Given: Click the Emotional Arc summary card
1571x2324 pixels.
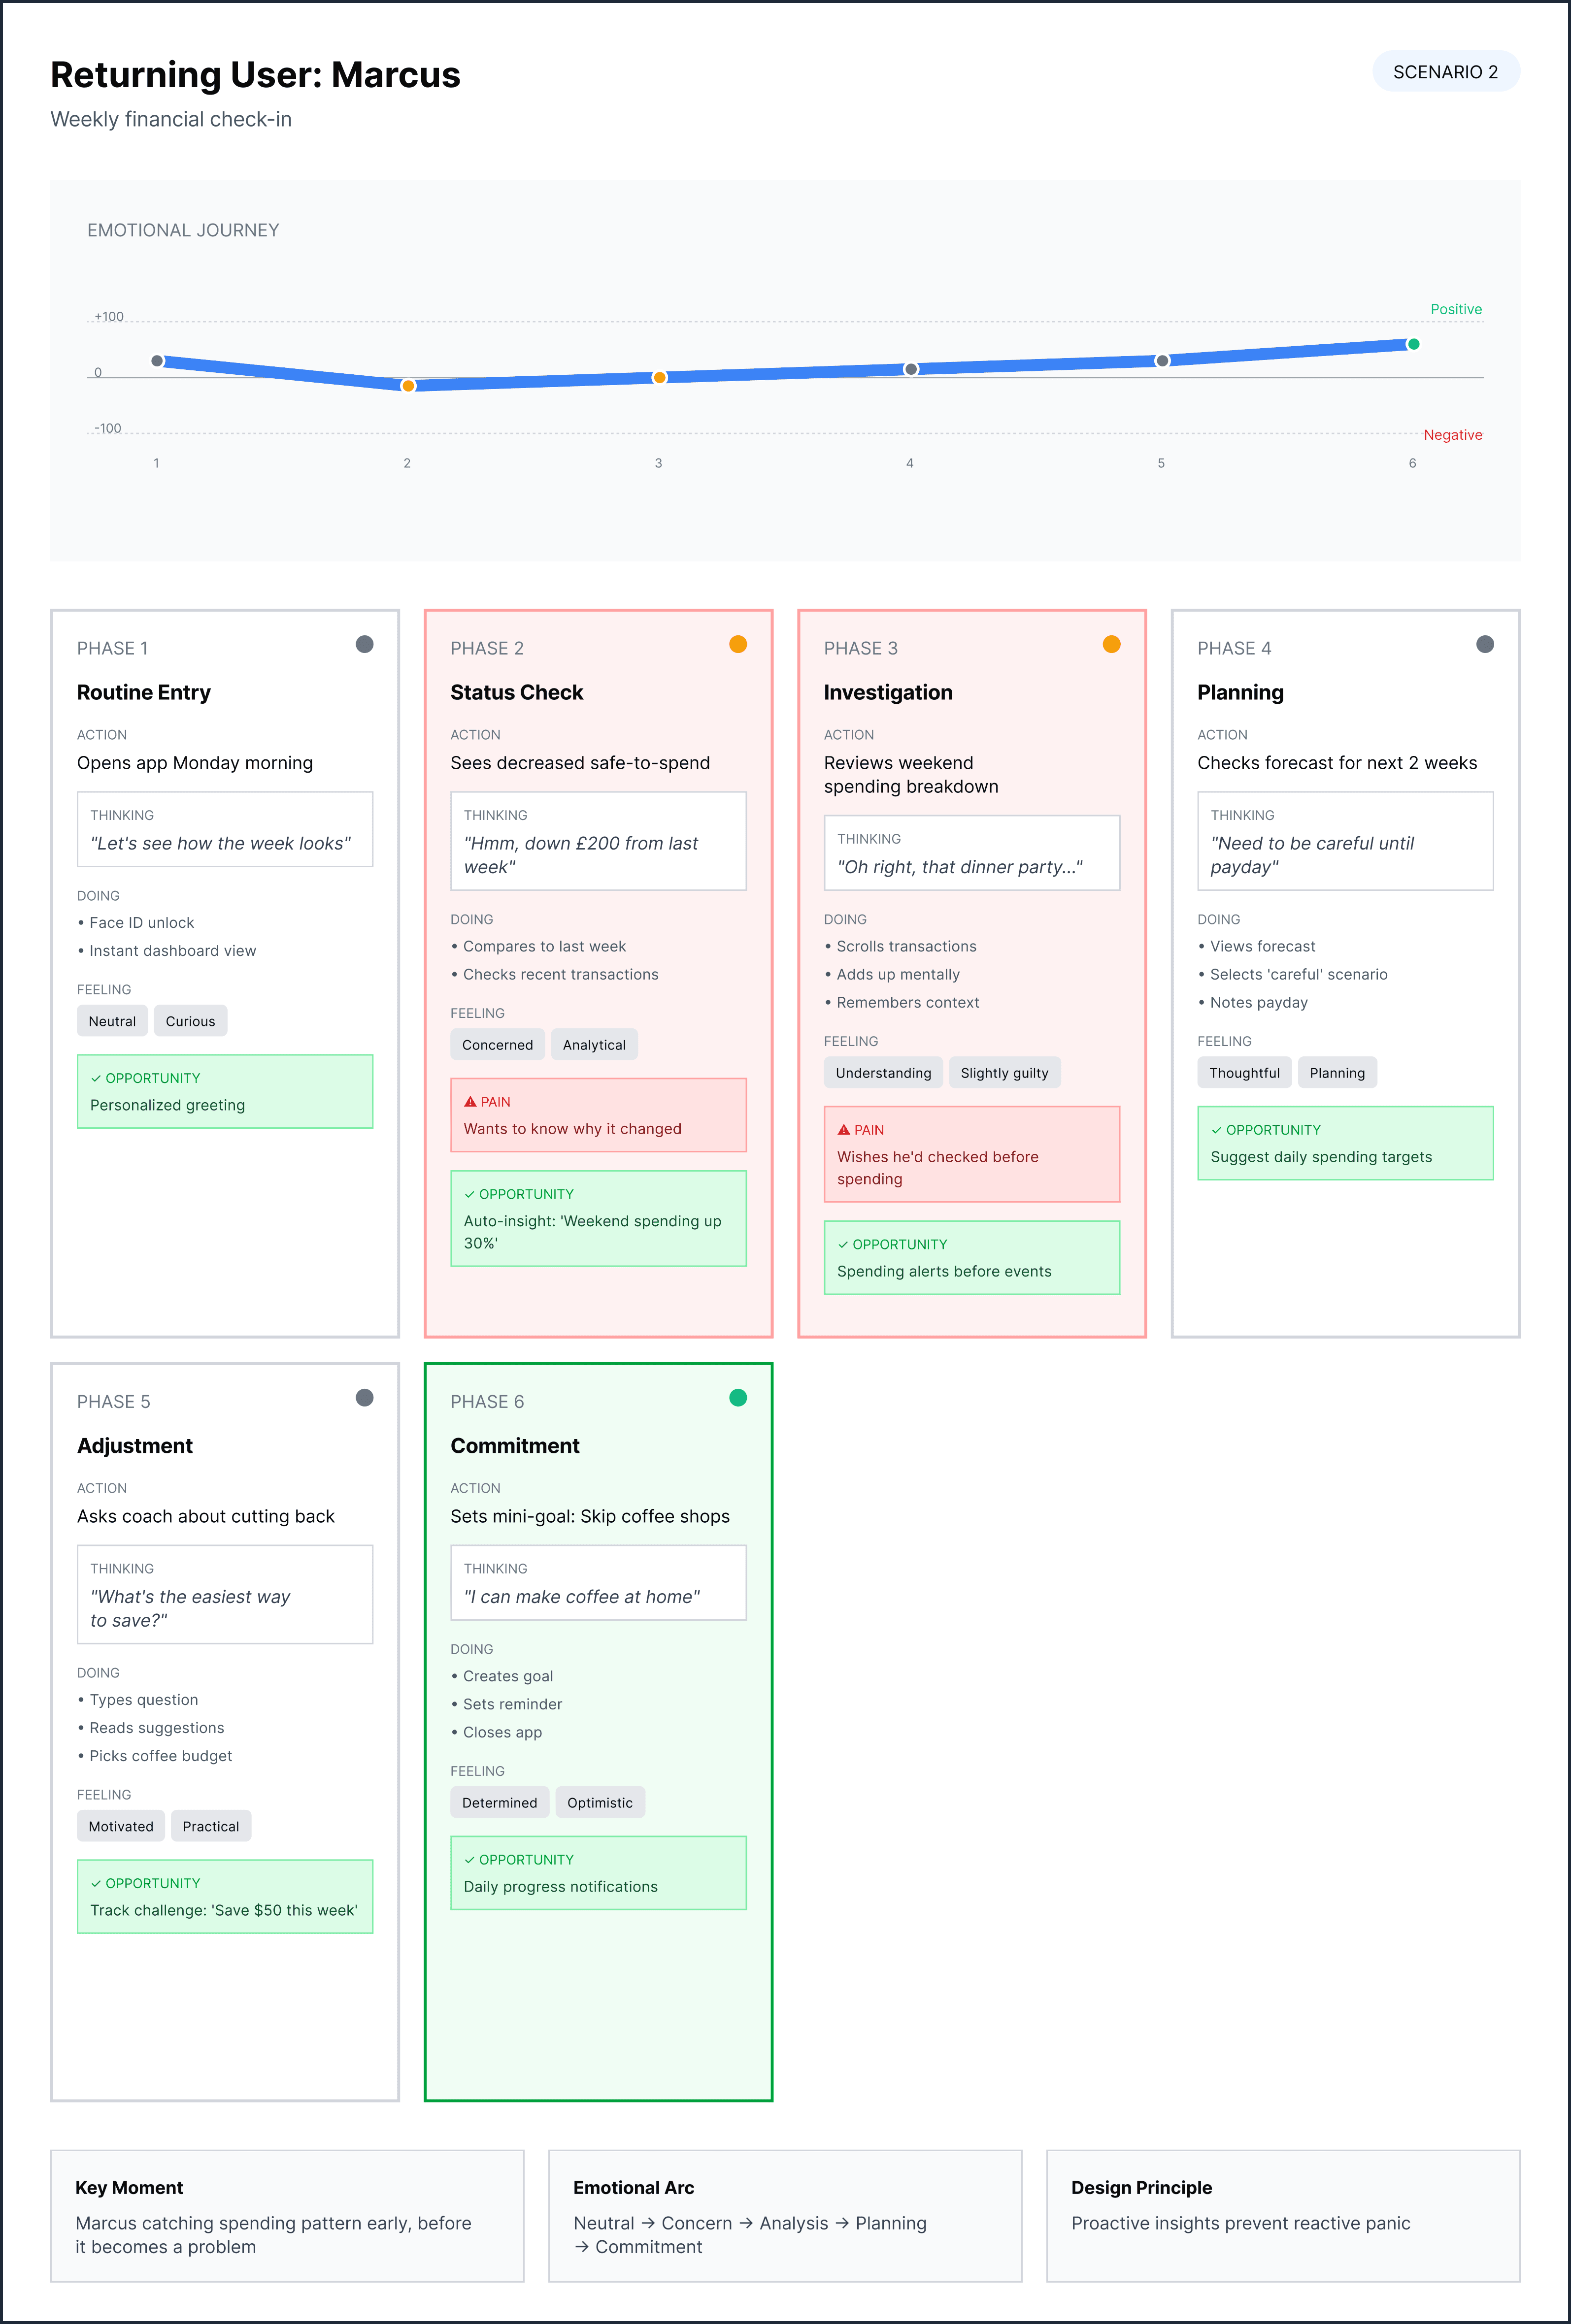Looking at the screenshot, I should tap(785, 2216).
